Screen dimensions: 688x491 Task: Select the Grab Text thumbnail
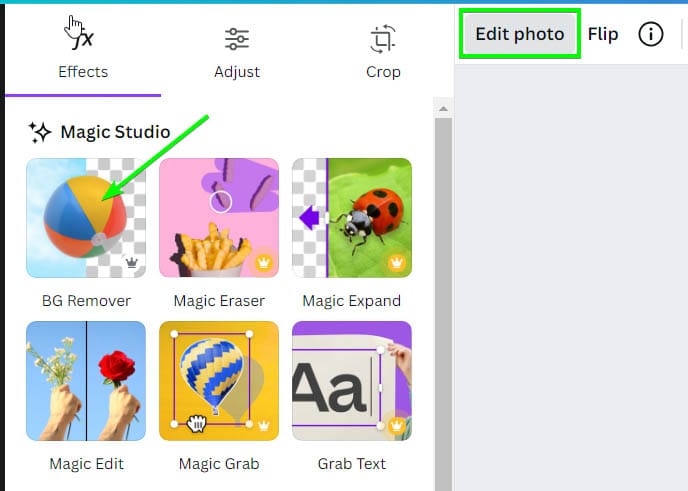point(351,381)
